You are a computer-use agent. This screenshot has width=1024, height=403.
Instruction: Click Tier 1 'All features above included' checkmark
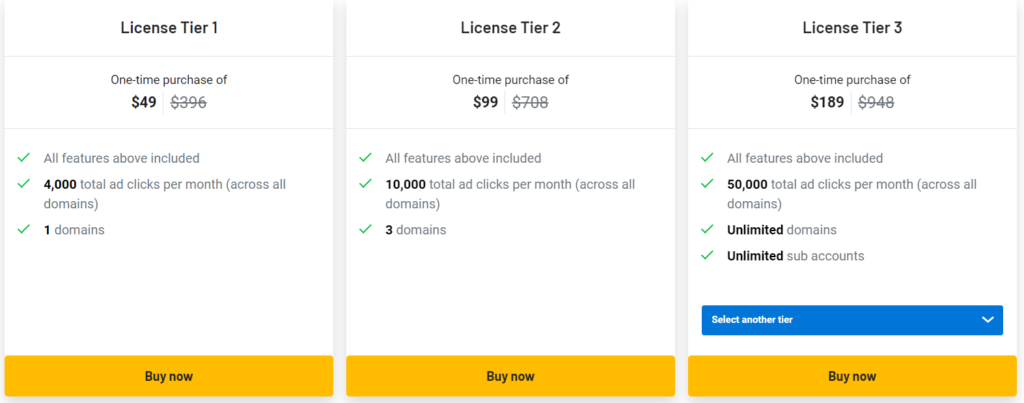coord(24,158)
